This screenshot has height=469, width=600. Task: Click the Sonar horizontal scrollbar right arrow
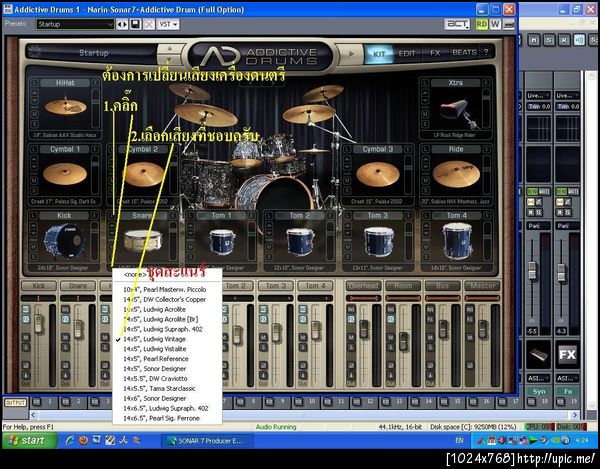pos(575,415)
